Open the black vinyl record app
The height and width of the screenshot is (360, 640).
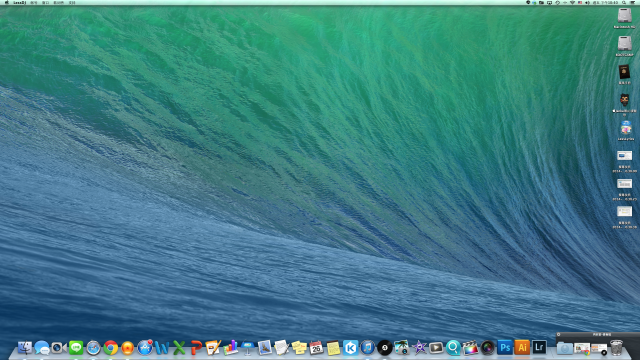(x=384, y=347)
